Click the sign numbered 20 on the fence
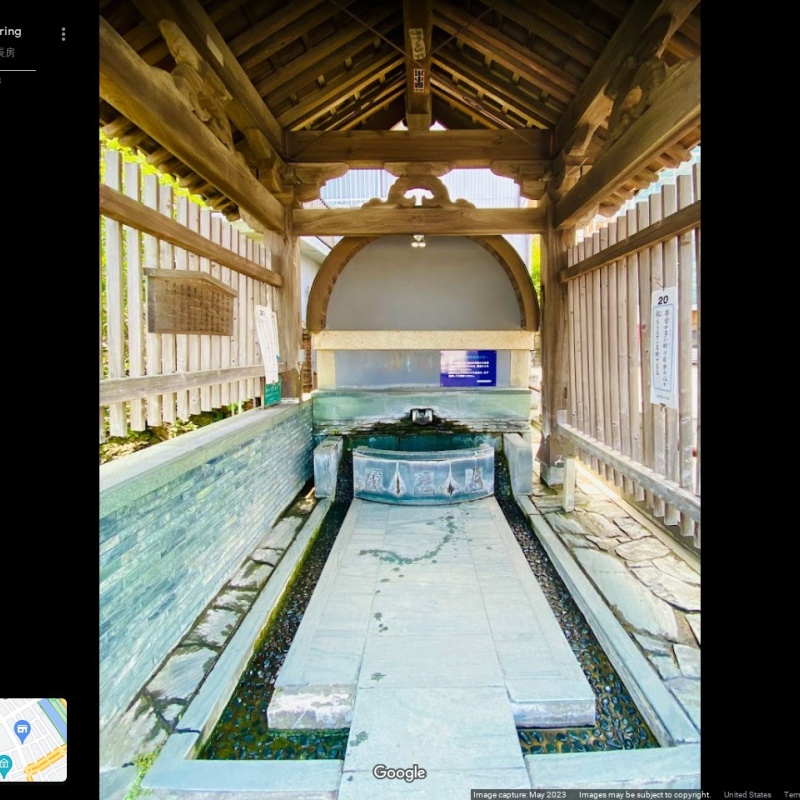The width and height of the screenshot is (800, 800). click(x=663, y=346)
